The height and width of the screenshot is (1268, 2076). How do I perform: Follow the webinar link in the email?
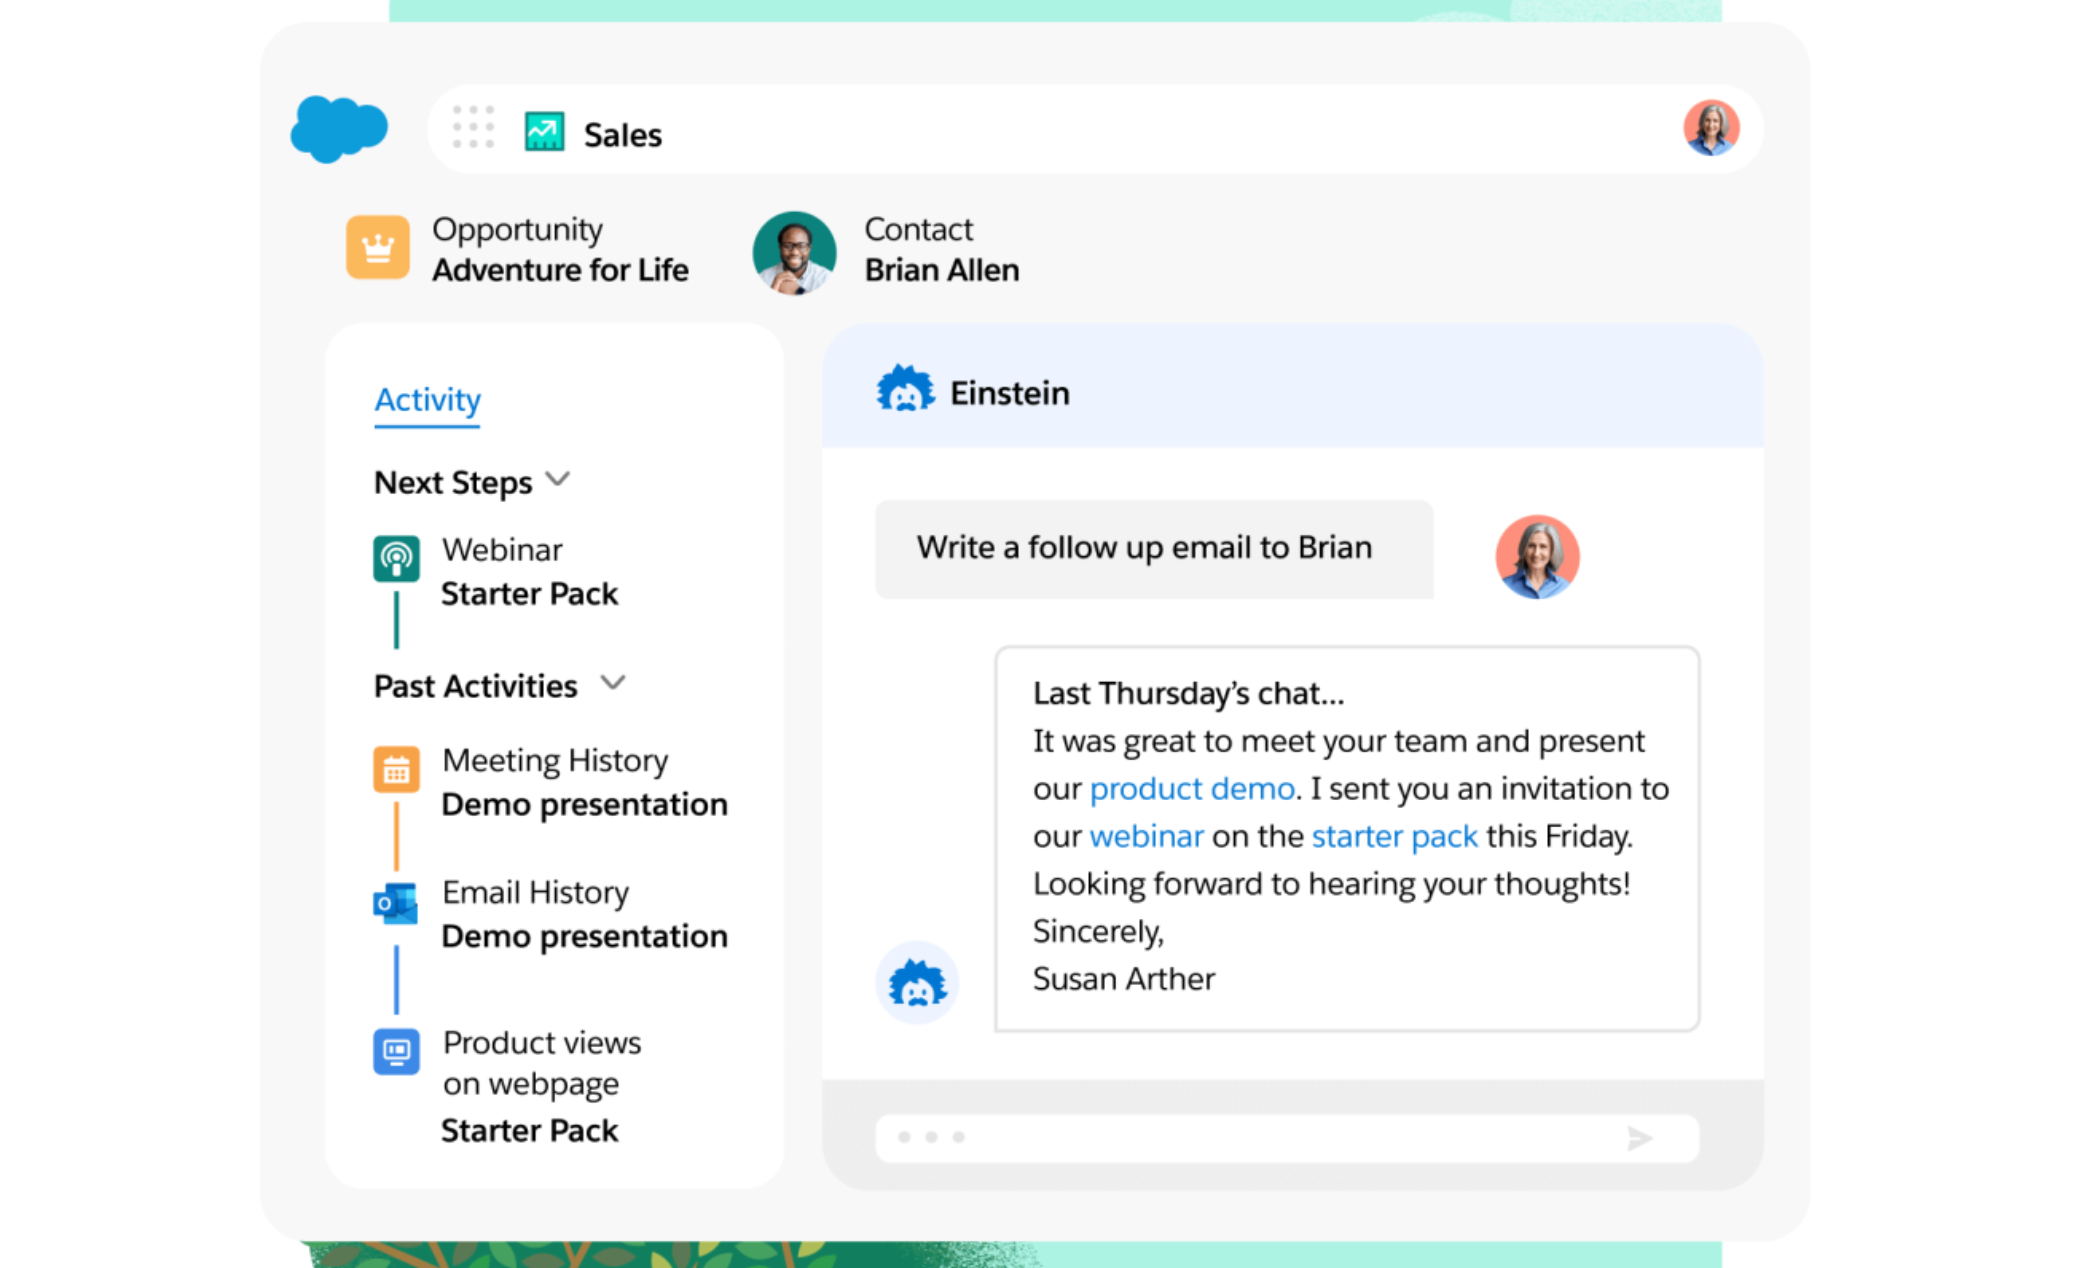coord(1146,836)
